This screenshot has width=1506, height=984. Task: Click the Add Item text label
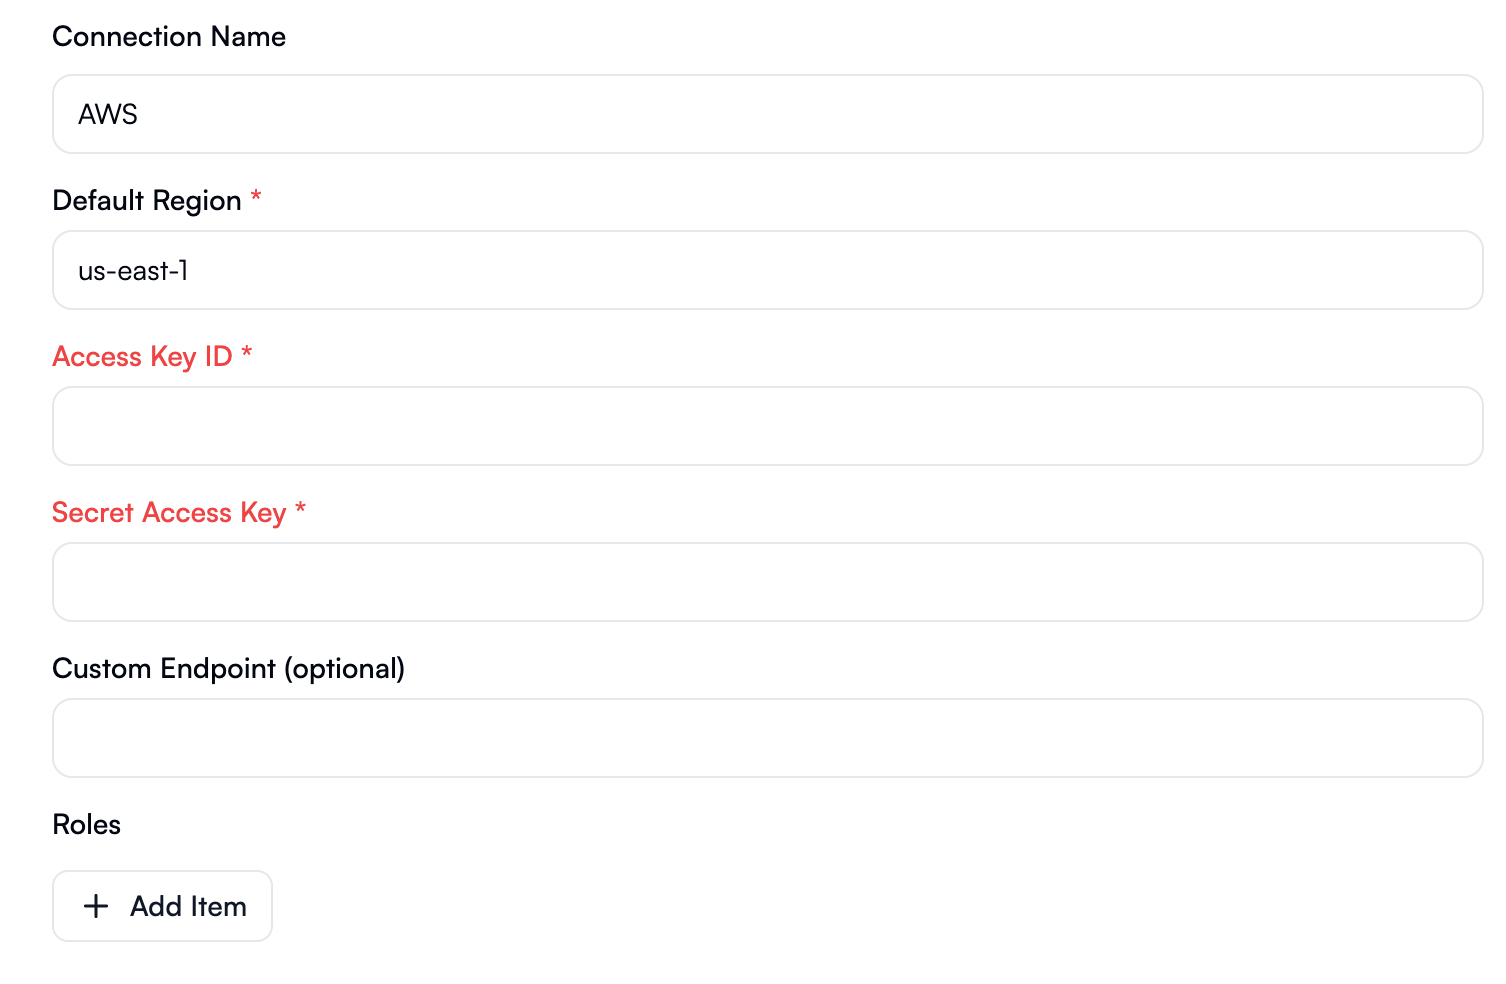coord(188,906)
